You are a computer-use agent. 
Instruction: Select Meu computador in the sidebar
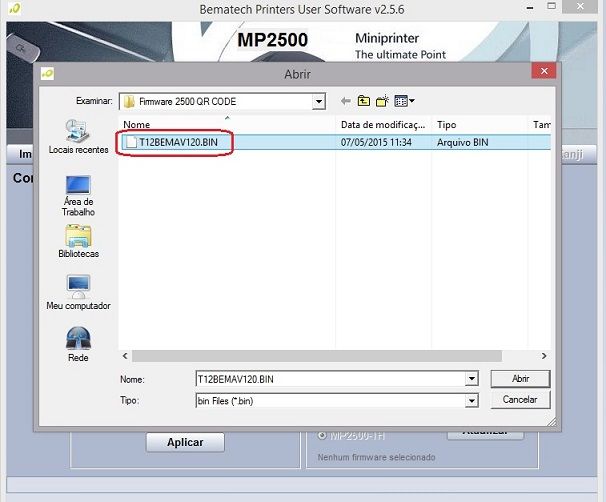click(x=78, y=293)
